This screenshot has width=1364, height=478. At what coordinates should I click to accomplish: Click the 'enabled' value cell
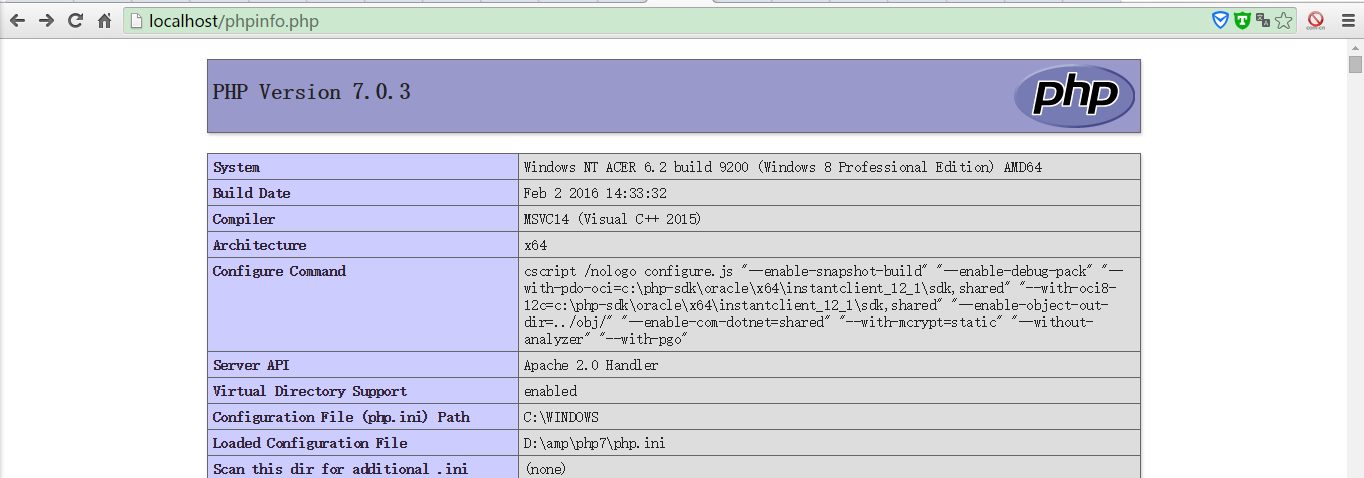click(x=829, y=391)
